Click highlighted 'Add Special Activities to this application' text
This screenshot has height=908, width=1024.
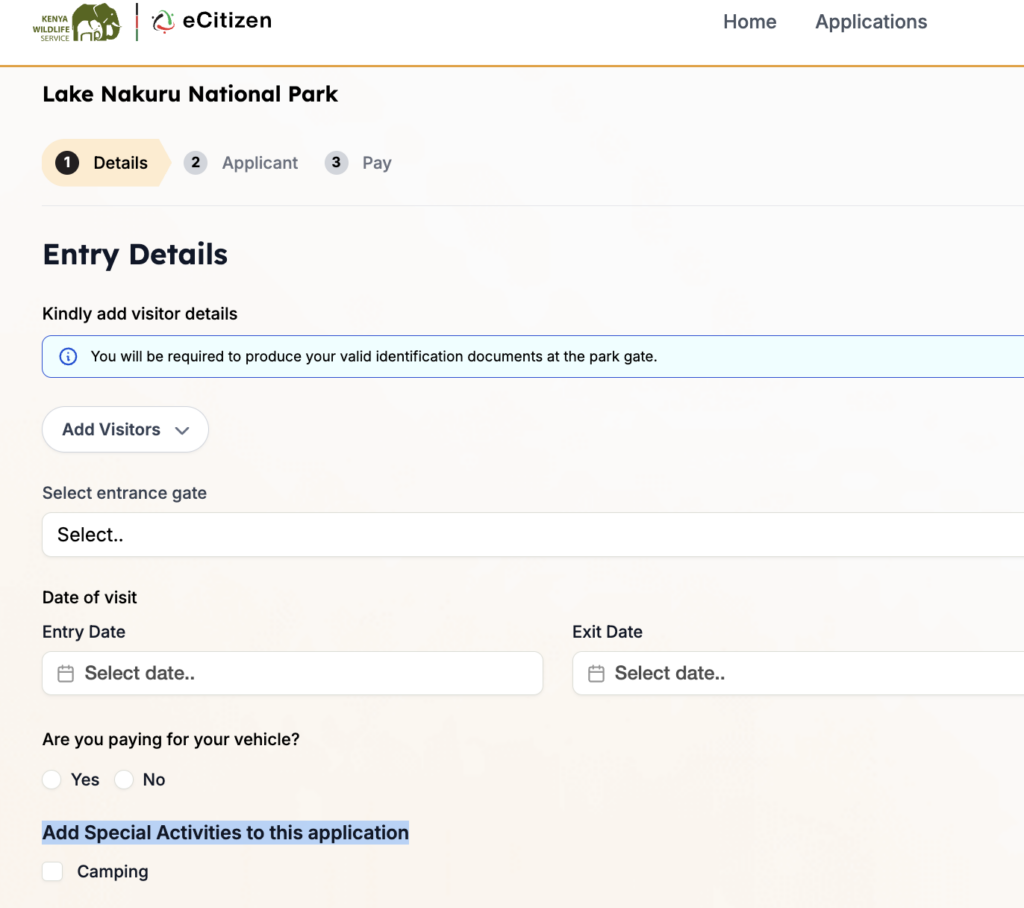(225, 833)
